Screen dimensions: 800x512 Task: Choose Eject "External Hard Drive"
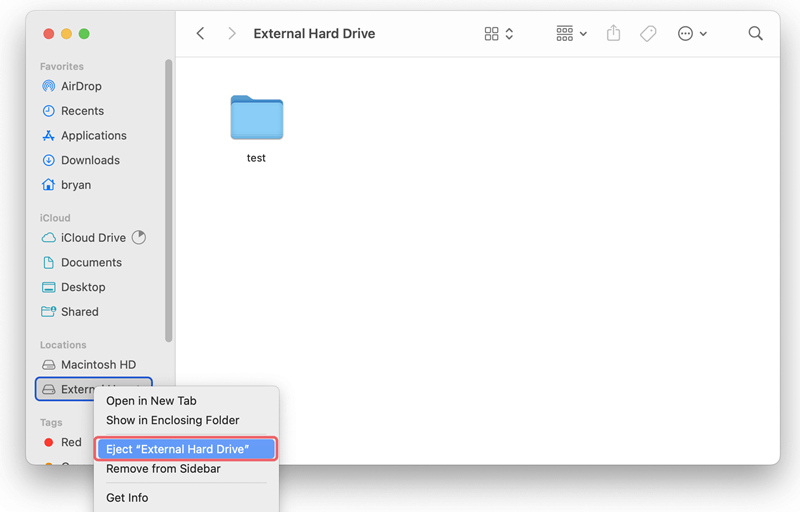click(186, 449)
